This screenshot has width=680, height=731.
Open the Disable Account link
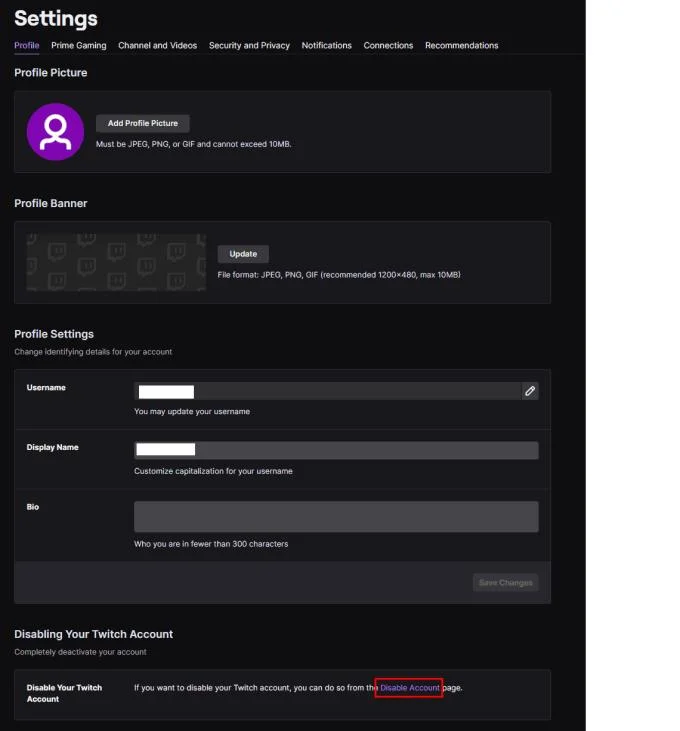point(410,688)
